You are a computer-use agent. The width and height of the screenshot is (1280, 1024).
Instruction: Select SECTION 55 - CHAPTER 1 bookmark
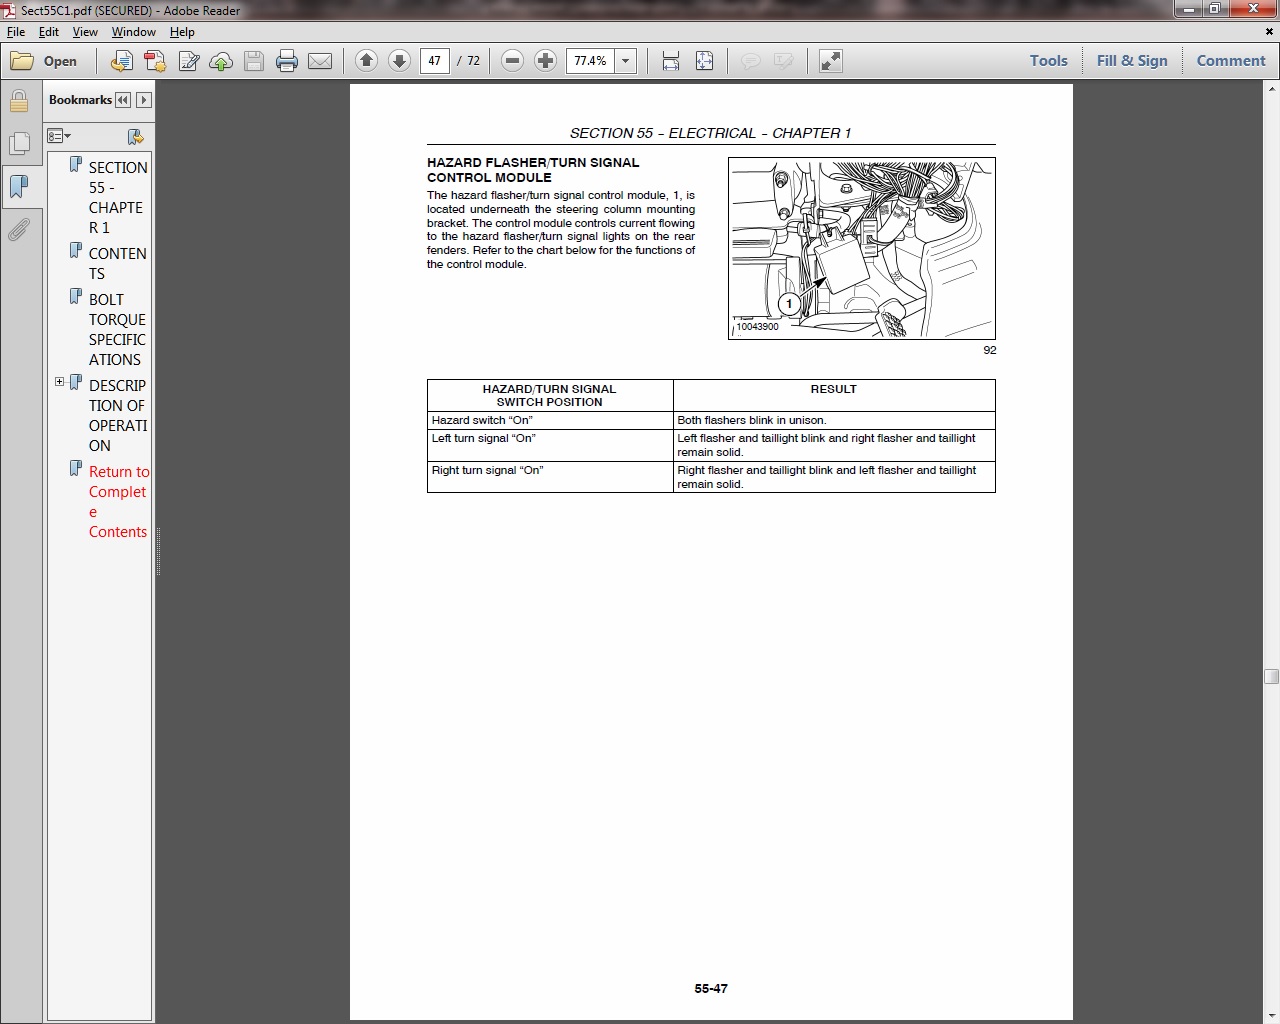(x=118, y=198)
